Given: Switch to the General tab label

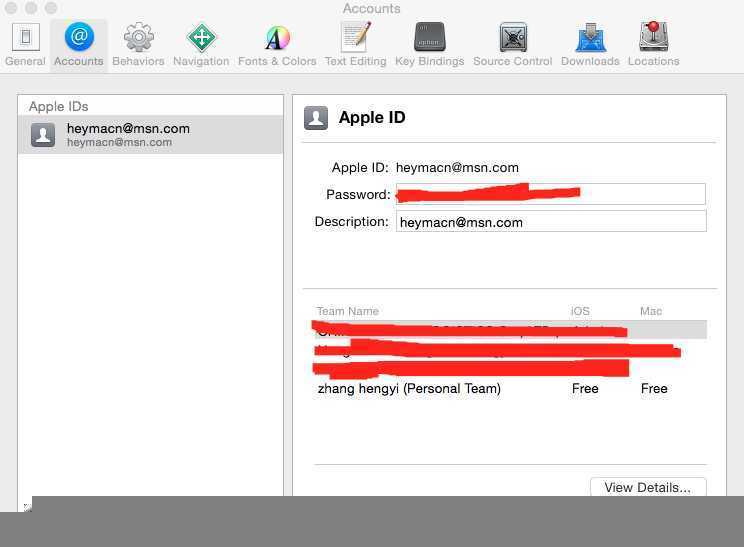Looking at the screenshot, I should click(x=26, y=61).
